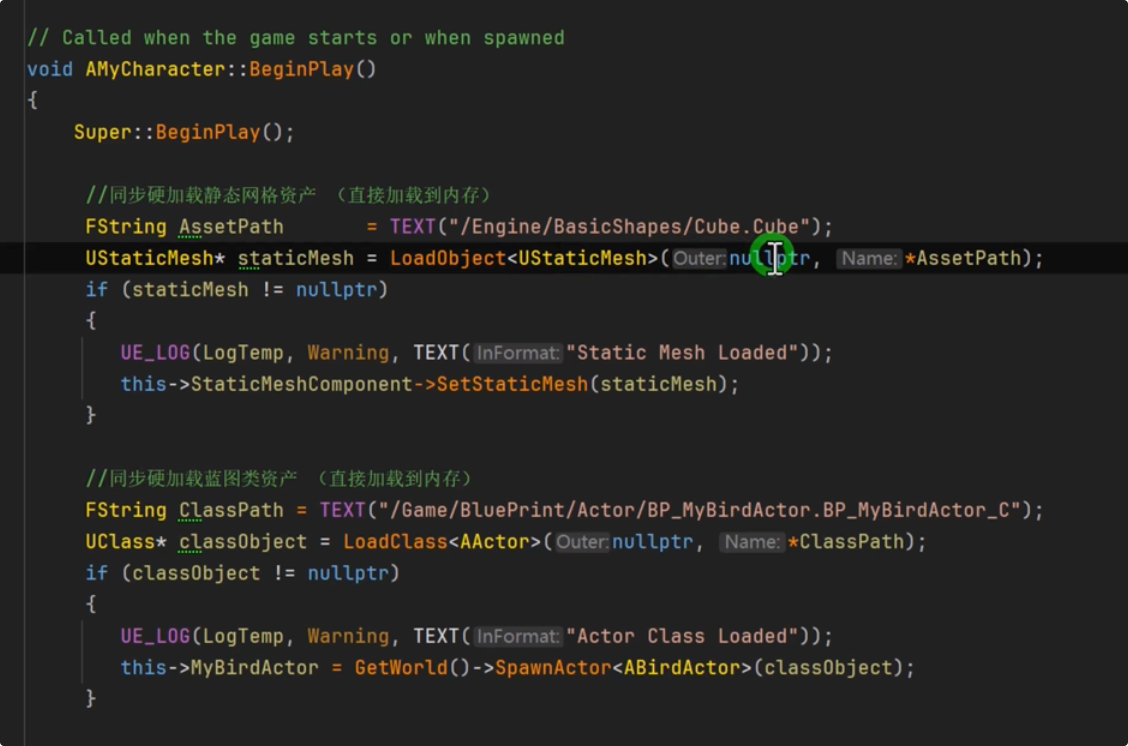The image size is (1128, 746).
Task: Click the Name hint before *AssetPath
Action: [868, 259]
